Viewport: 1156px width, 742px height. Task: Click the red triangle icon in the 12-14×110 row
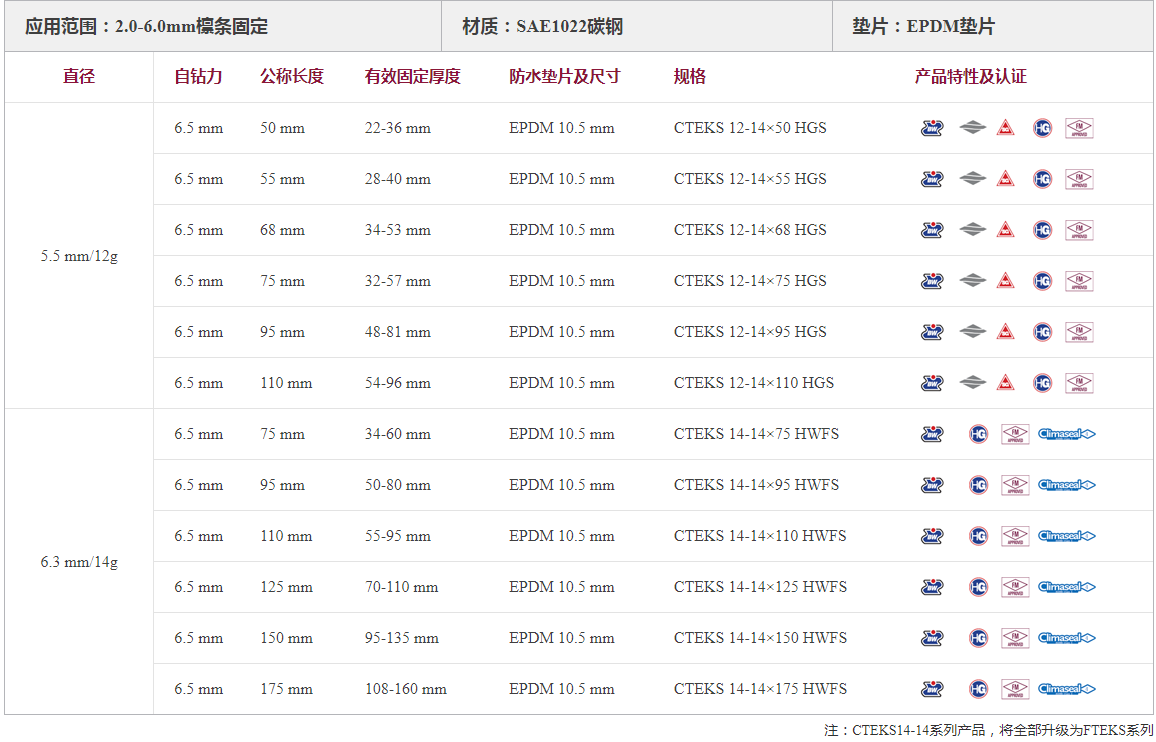(x=1006, y=383)
